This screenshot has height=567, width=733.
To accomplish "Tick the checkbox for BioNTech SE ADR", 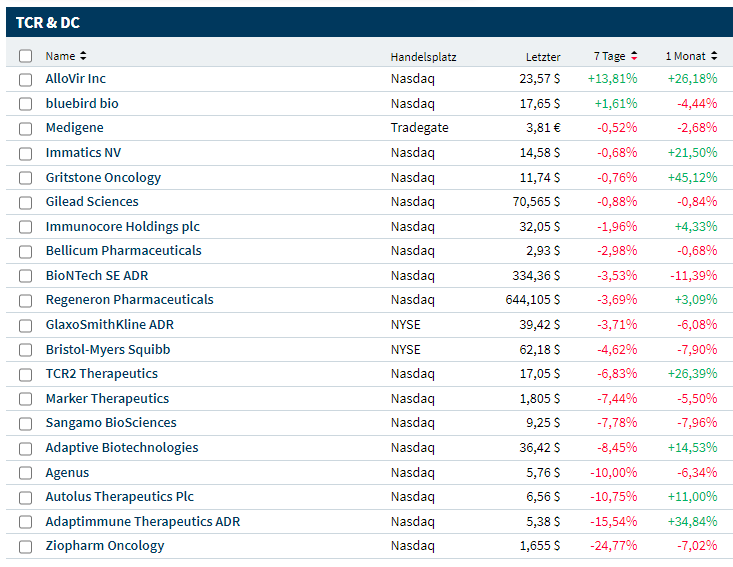I will [x=25, y=275].
